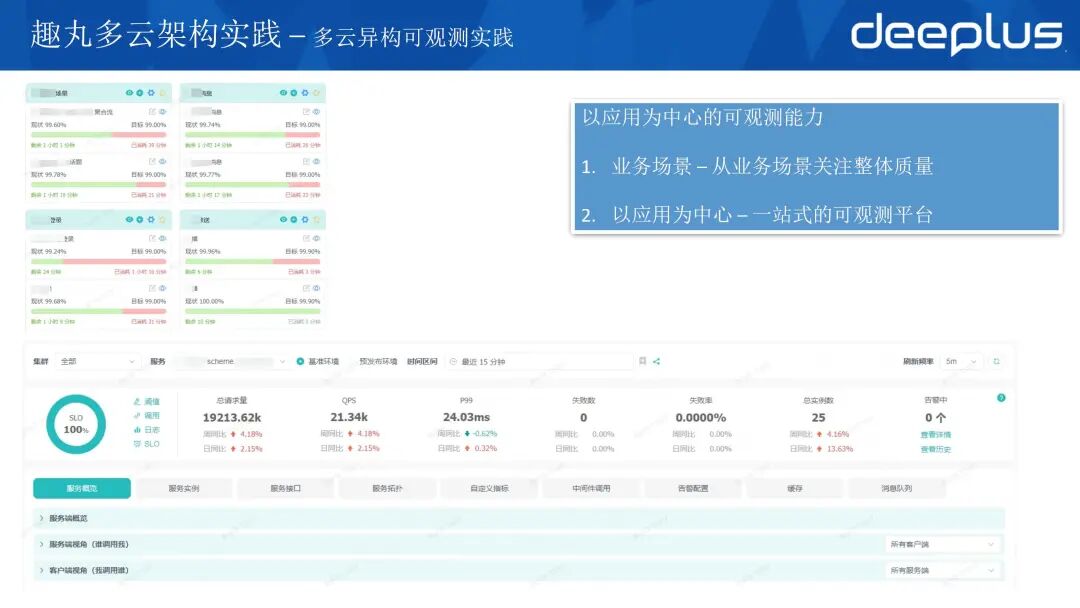Open the 阈值 shortcut beside the SLO ring
Screen dimensions: 1080x608
pos(147,401)
